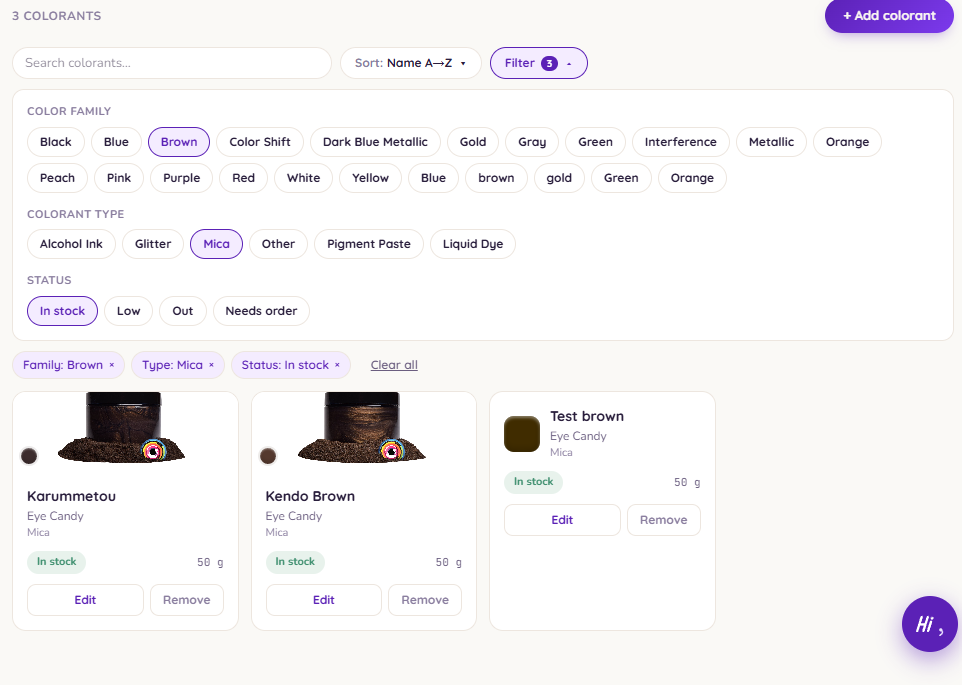Click the Test brown color square

(521, 434)
